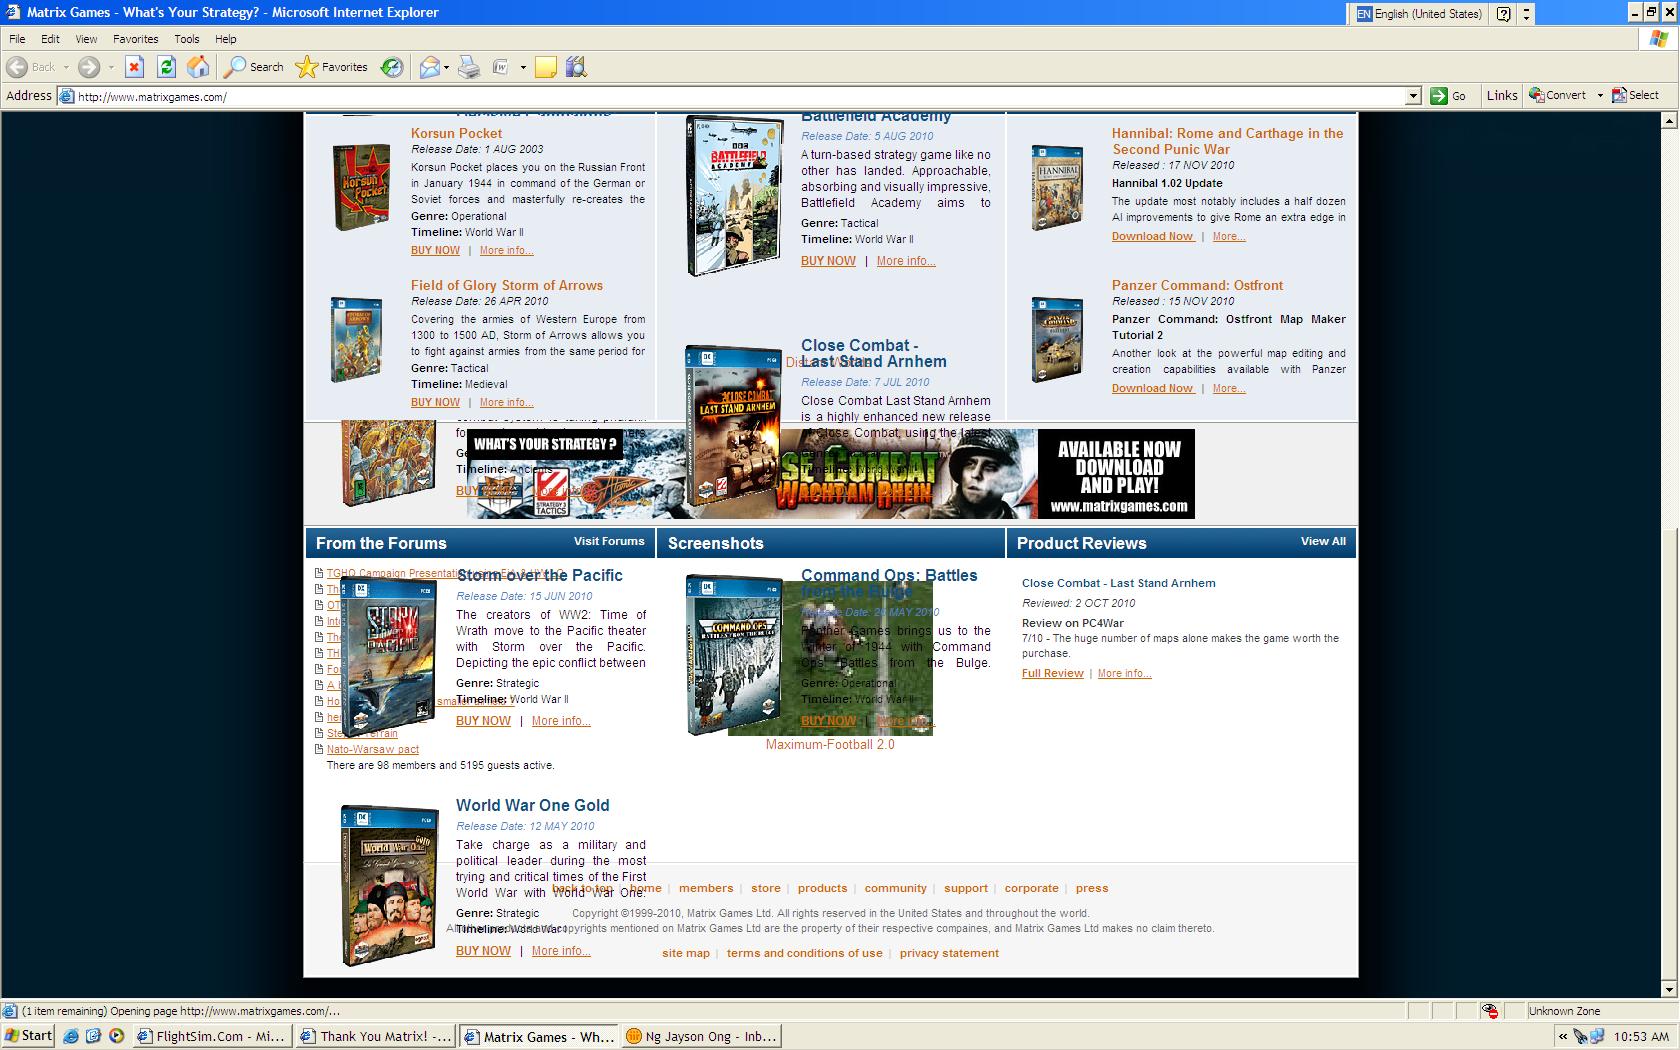The width and height of the screenshot is (1680, 1050).
Task: Click BUY NOW for Korsun Pocket
Action: click(x=435, y=250)
